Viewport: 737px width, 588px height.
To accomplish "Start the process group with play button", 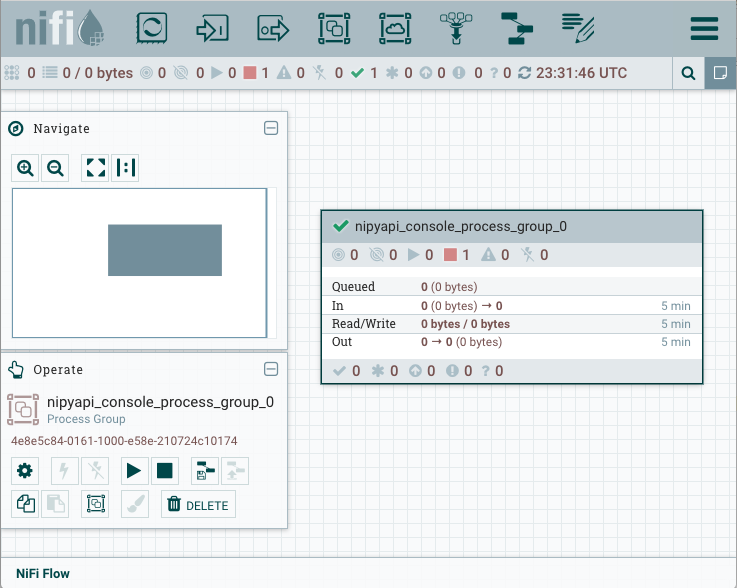I will [132, 470].
